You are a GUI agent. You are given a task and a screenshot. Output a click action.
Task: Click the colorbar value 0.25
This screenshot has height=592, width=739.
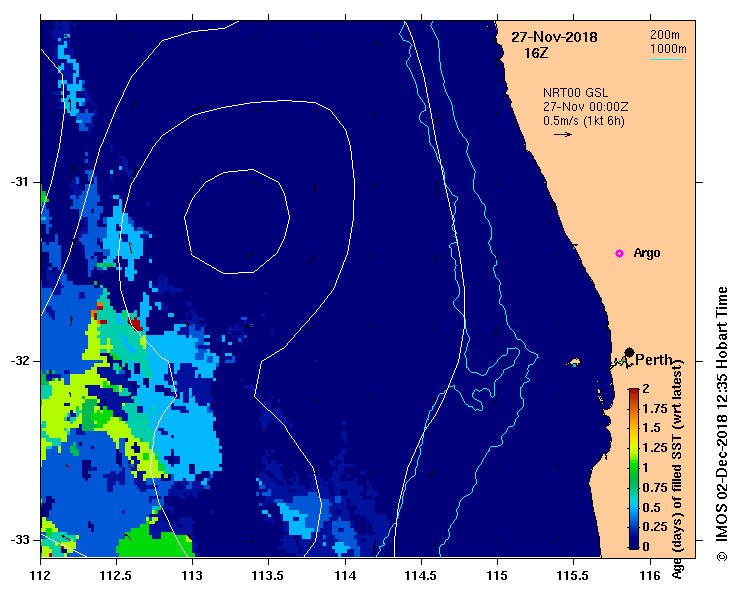point(655,527)
